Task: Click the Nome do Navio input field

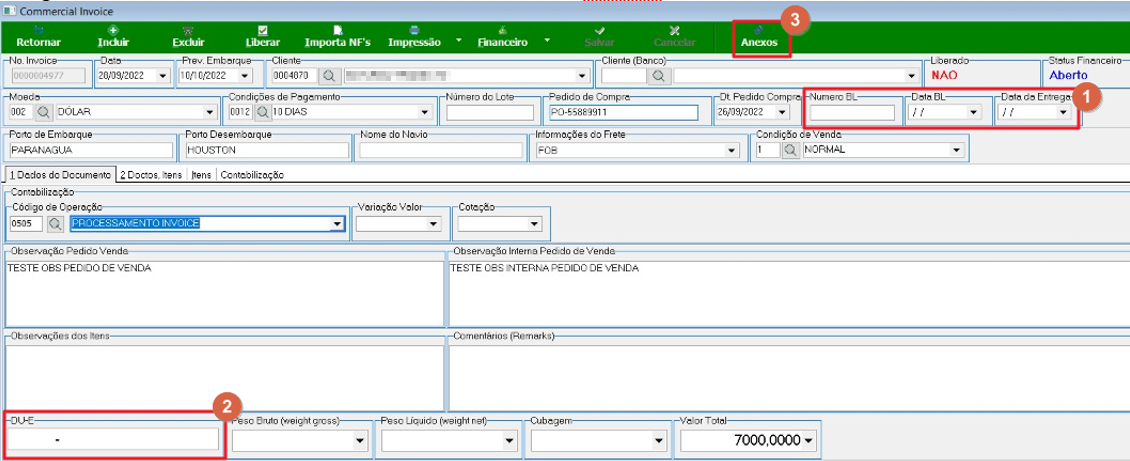Action: tap(441, 150)
